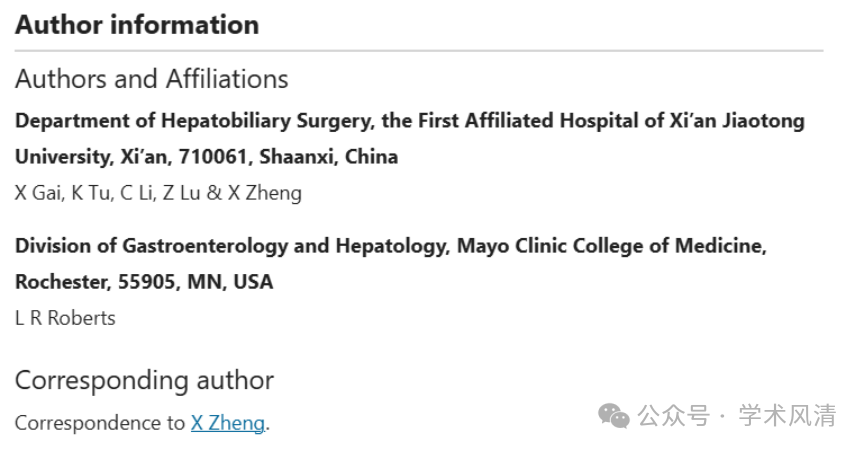Screen dimensions: 864x450
Task: Click the Department of Hepatobiliary Surgery affiliation line
Action: [410, 121]
